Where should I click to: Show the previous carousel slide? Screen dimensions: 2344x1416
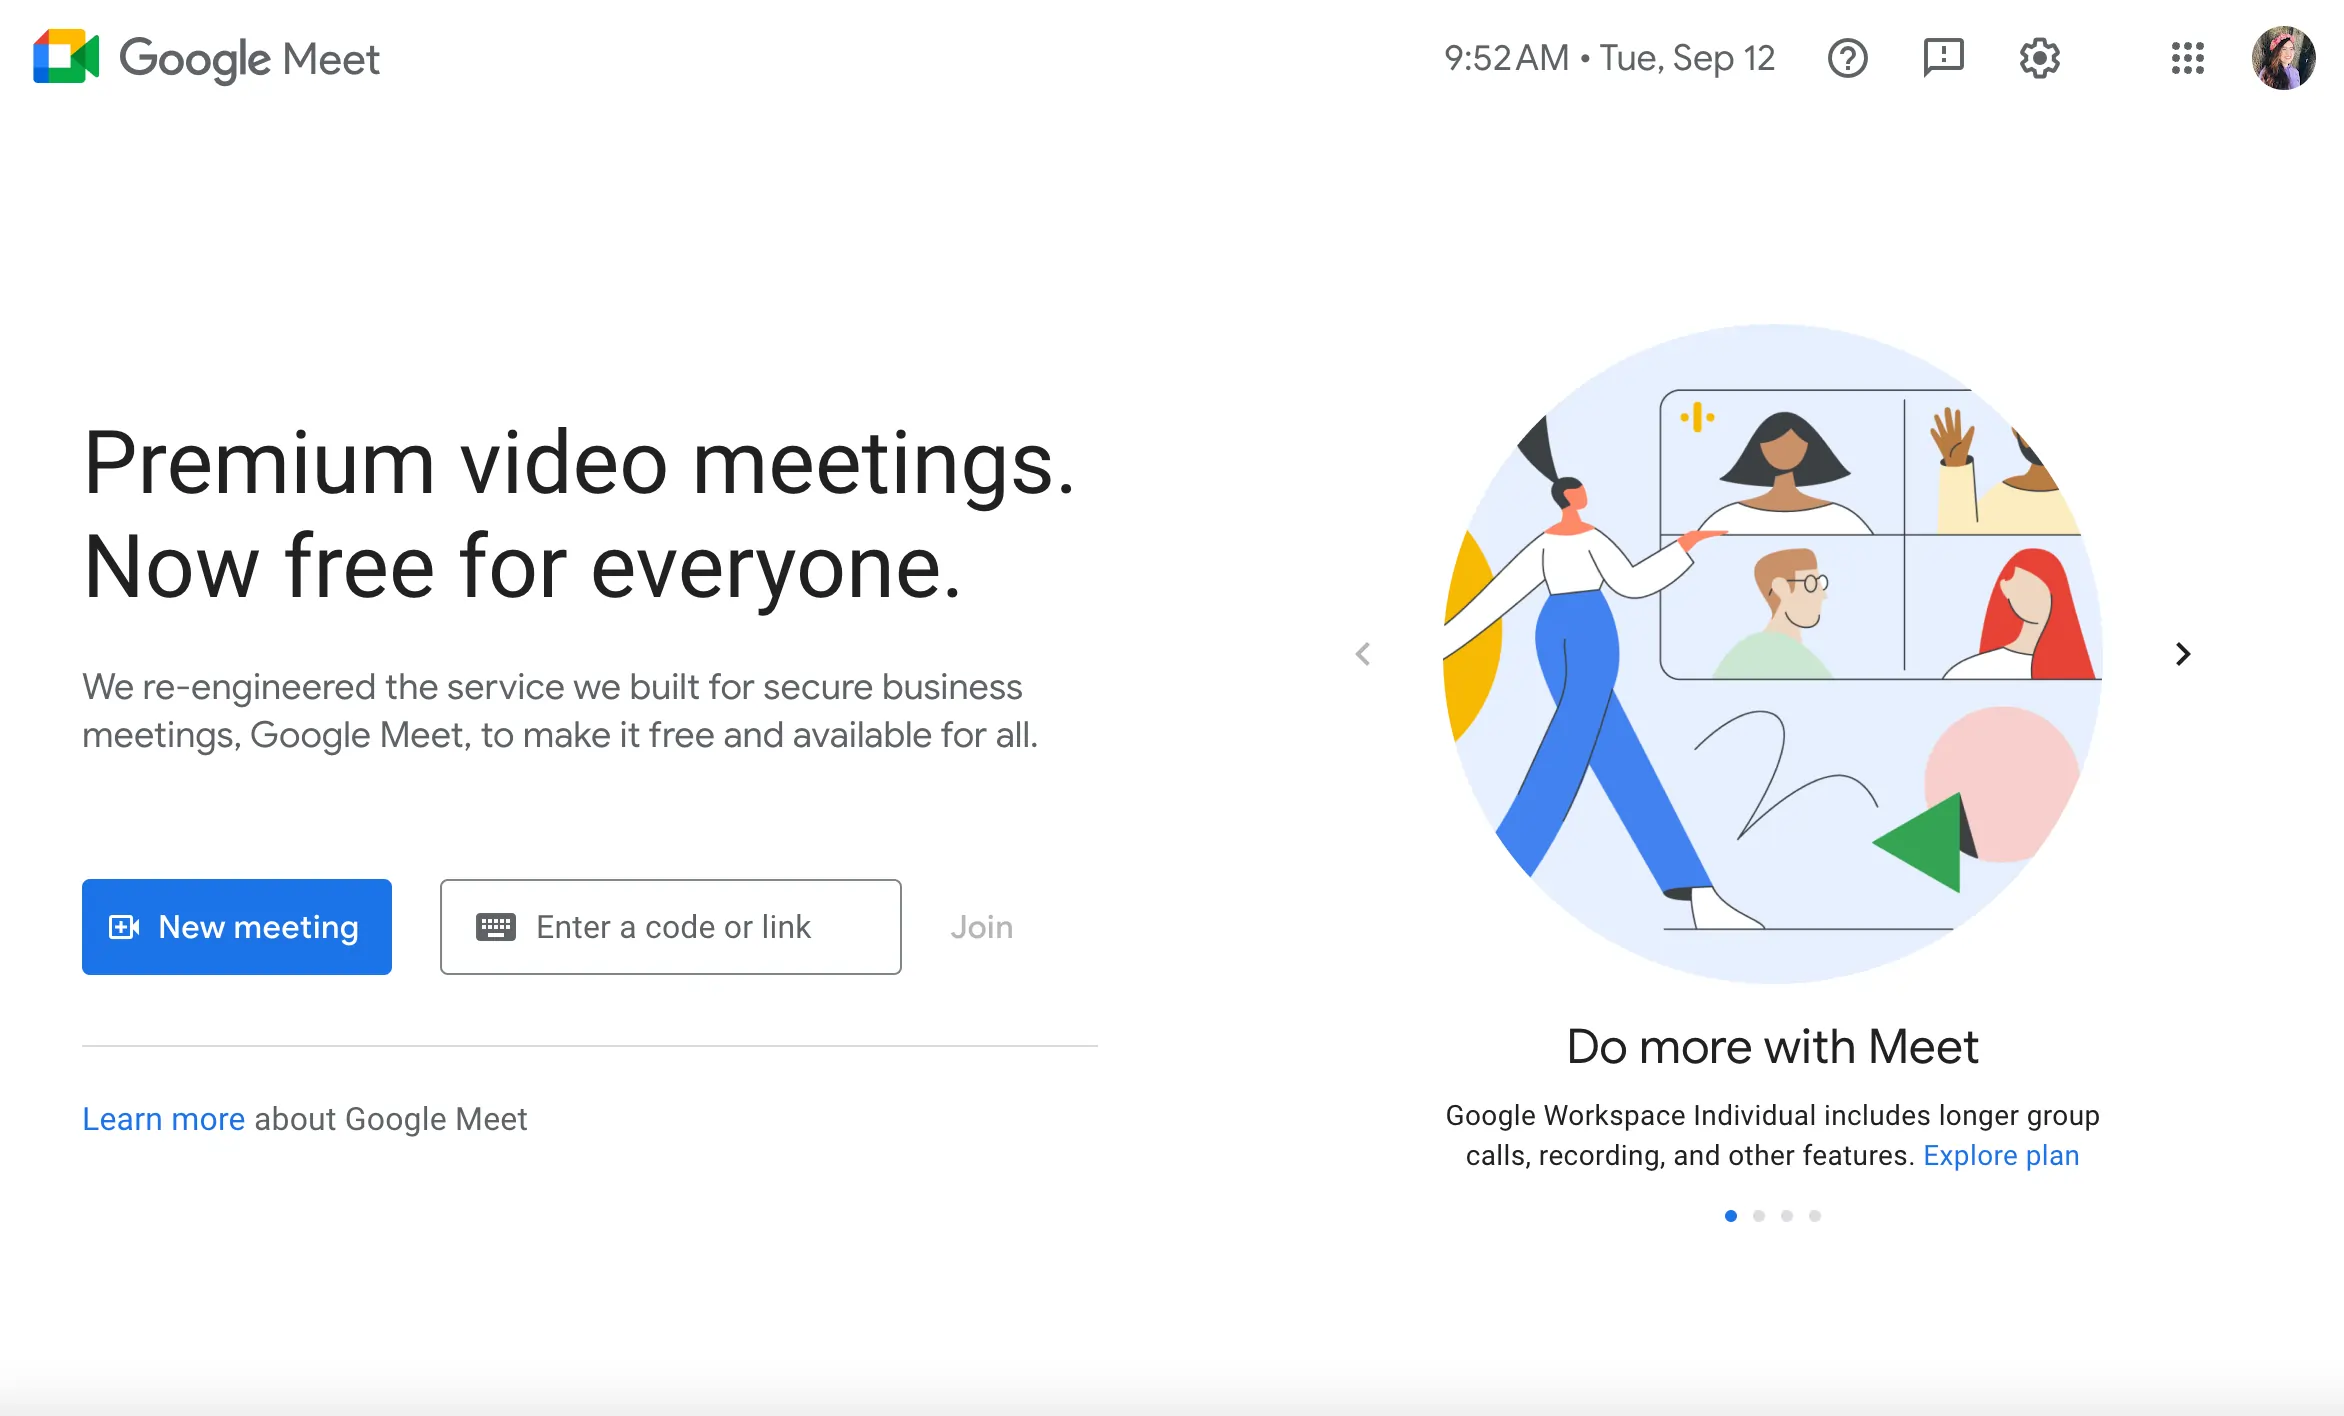(1362, 654)
